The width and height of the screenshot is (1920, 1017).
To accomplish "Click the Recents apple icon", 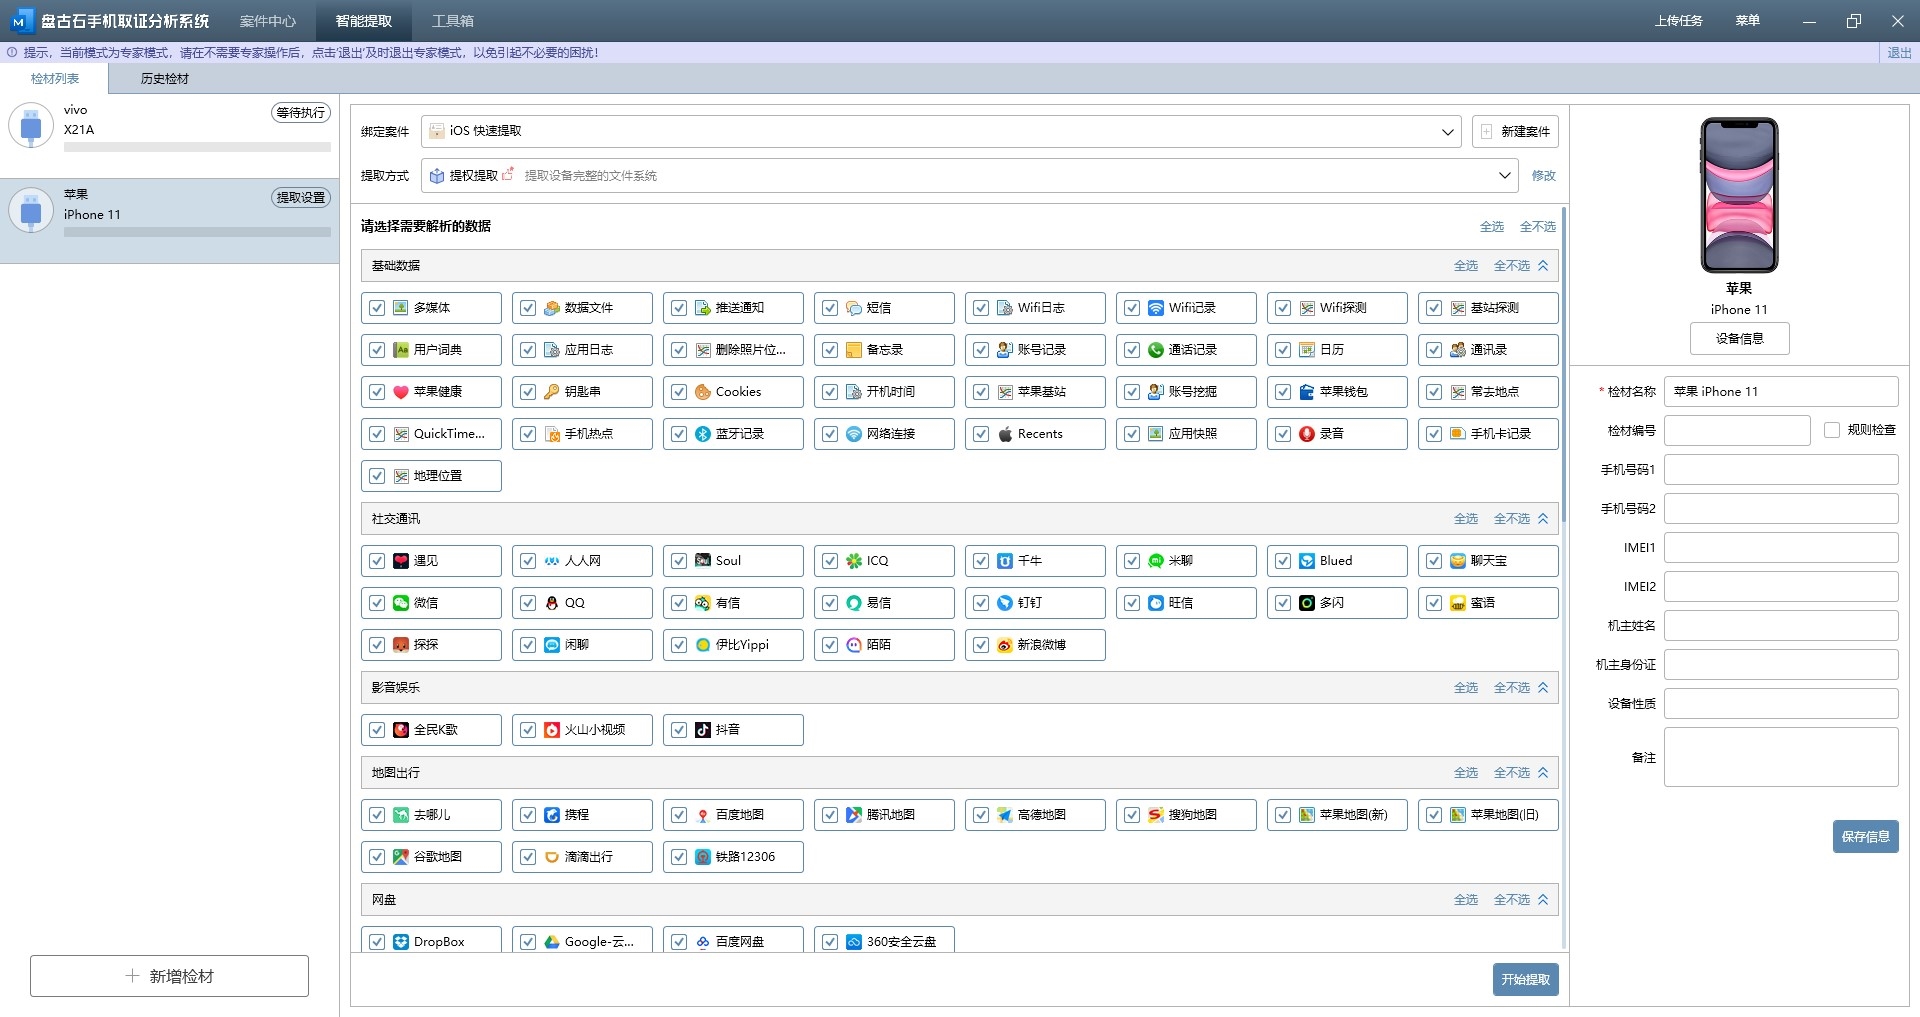I will [1005, 434].
